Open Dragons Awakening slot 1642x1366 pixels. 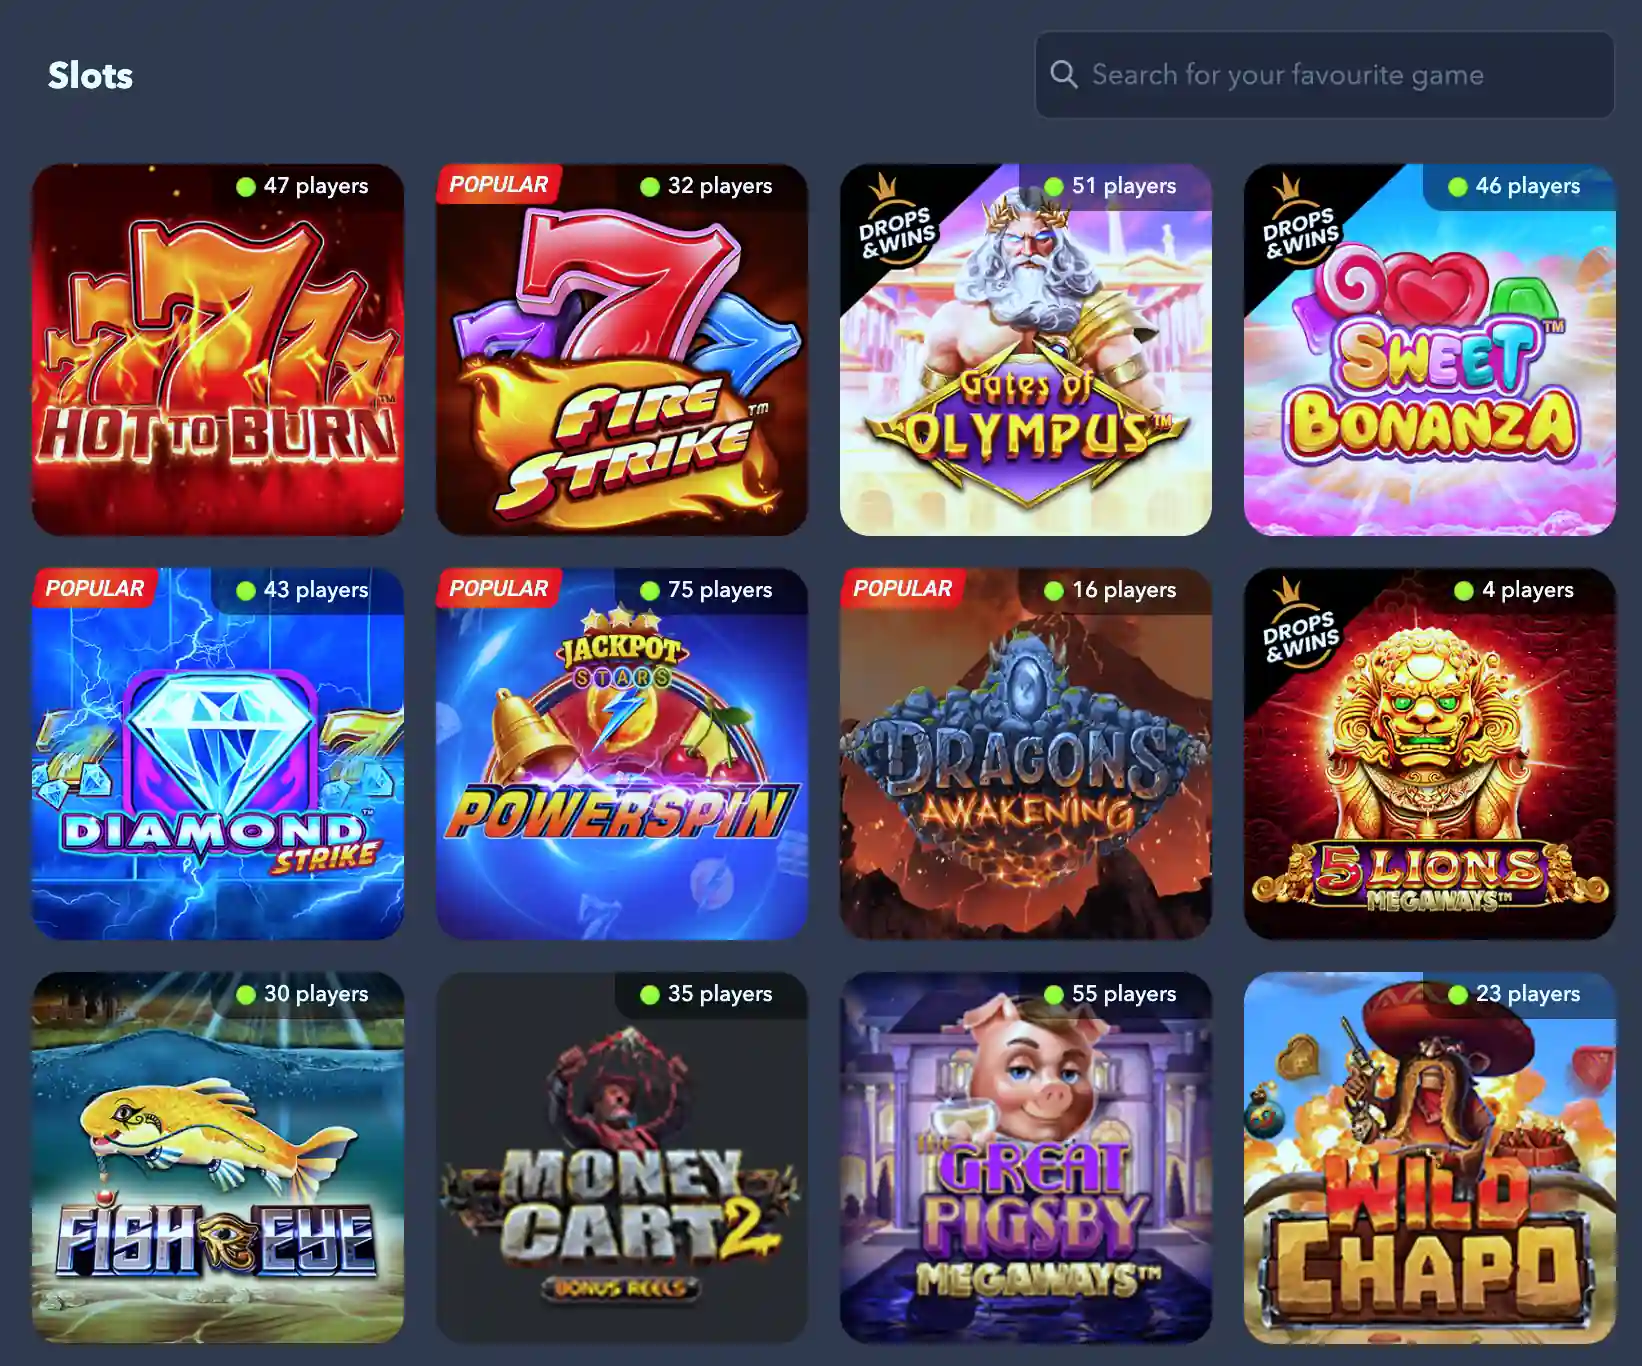[x=1026, y=754]
